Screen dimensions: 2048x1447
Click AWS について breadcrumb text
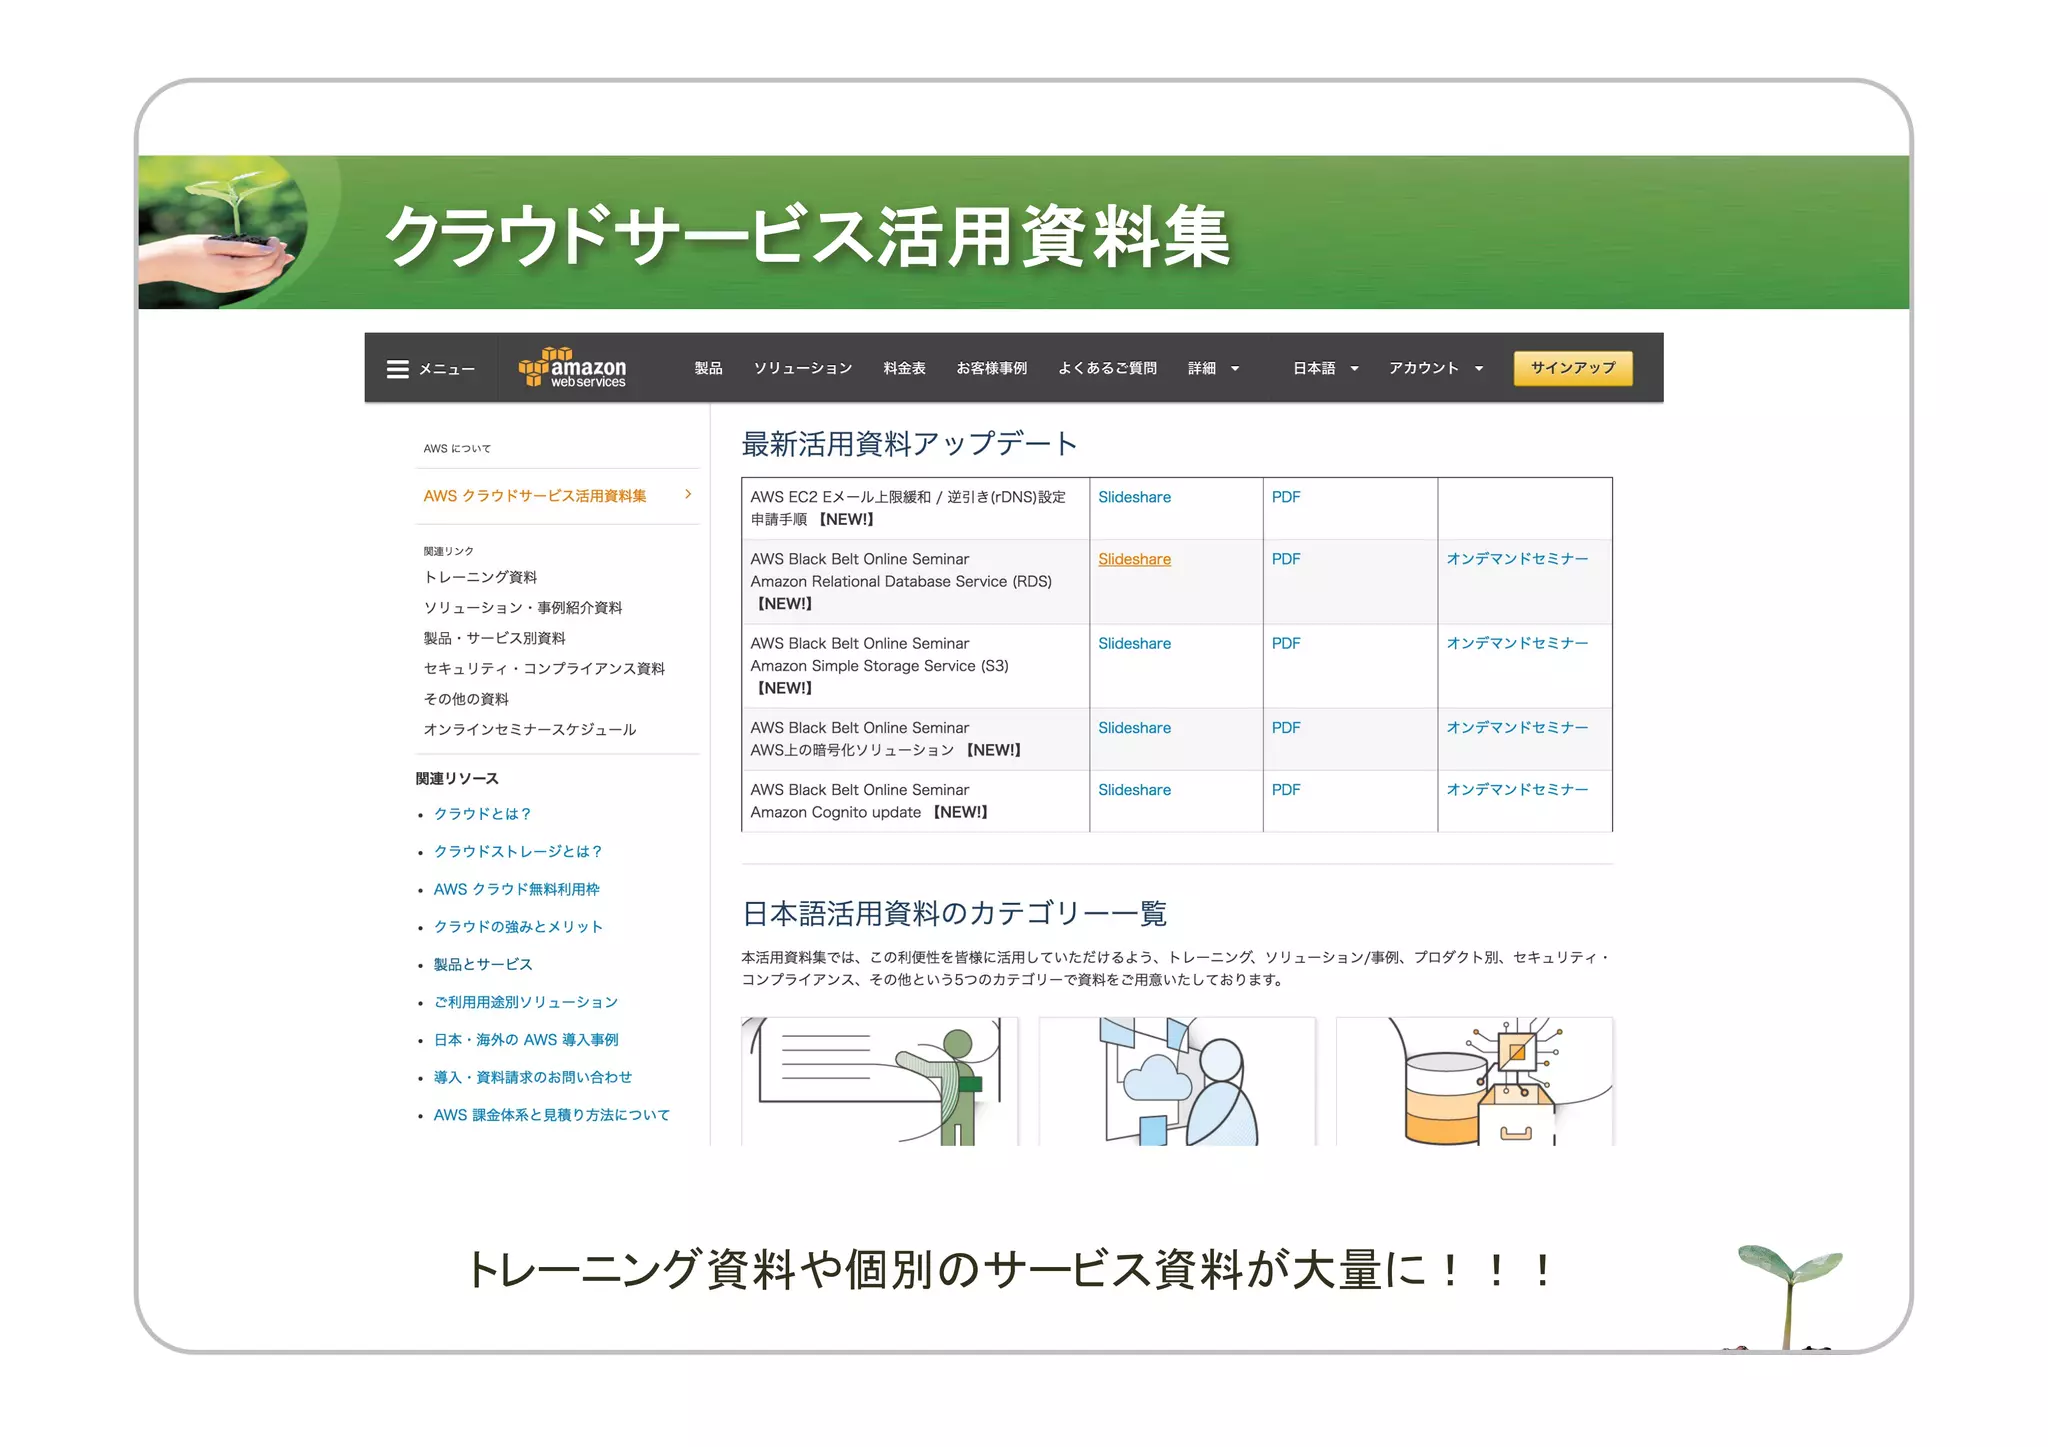457,448
